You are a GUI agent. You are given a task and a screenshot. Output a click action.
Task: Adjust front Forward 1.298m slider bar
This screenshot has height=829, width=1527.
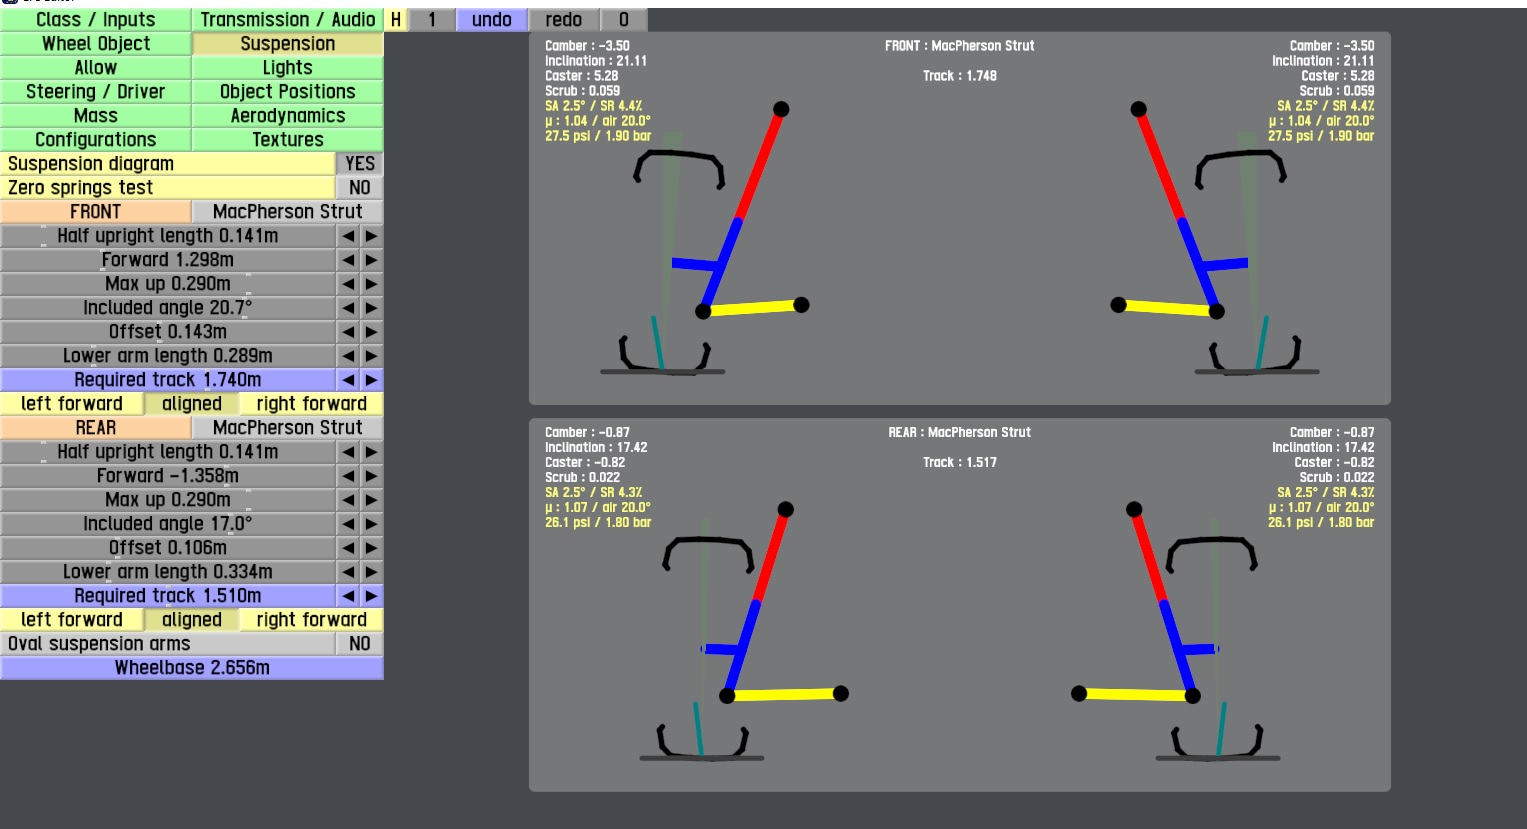coord(168,260)
